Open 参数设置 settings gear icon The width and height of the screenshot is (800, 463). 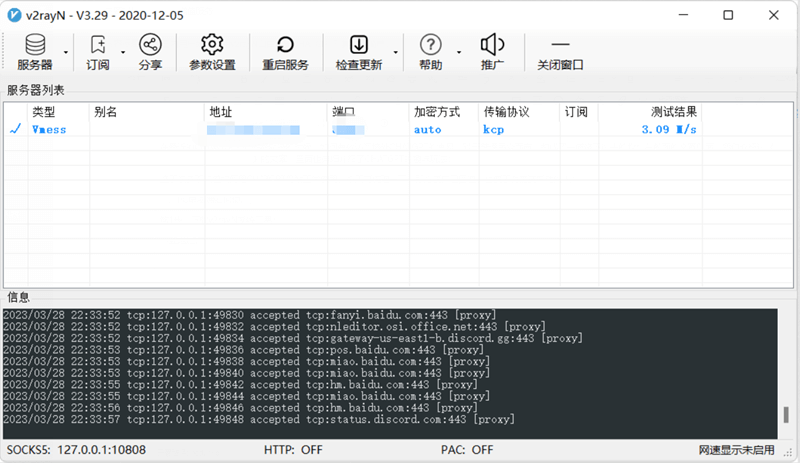pos(212,45)
